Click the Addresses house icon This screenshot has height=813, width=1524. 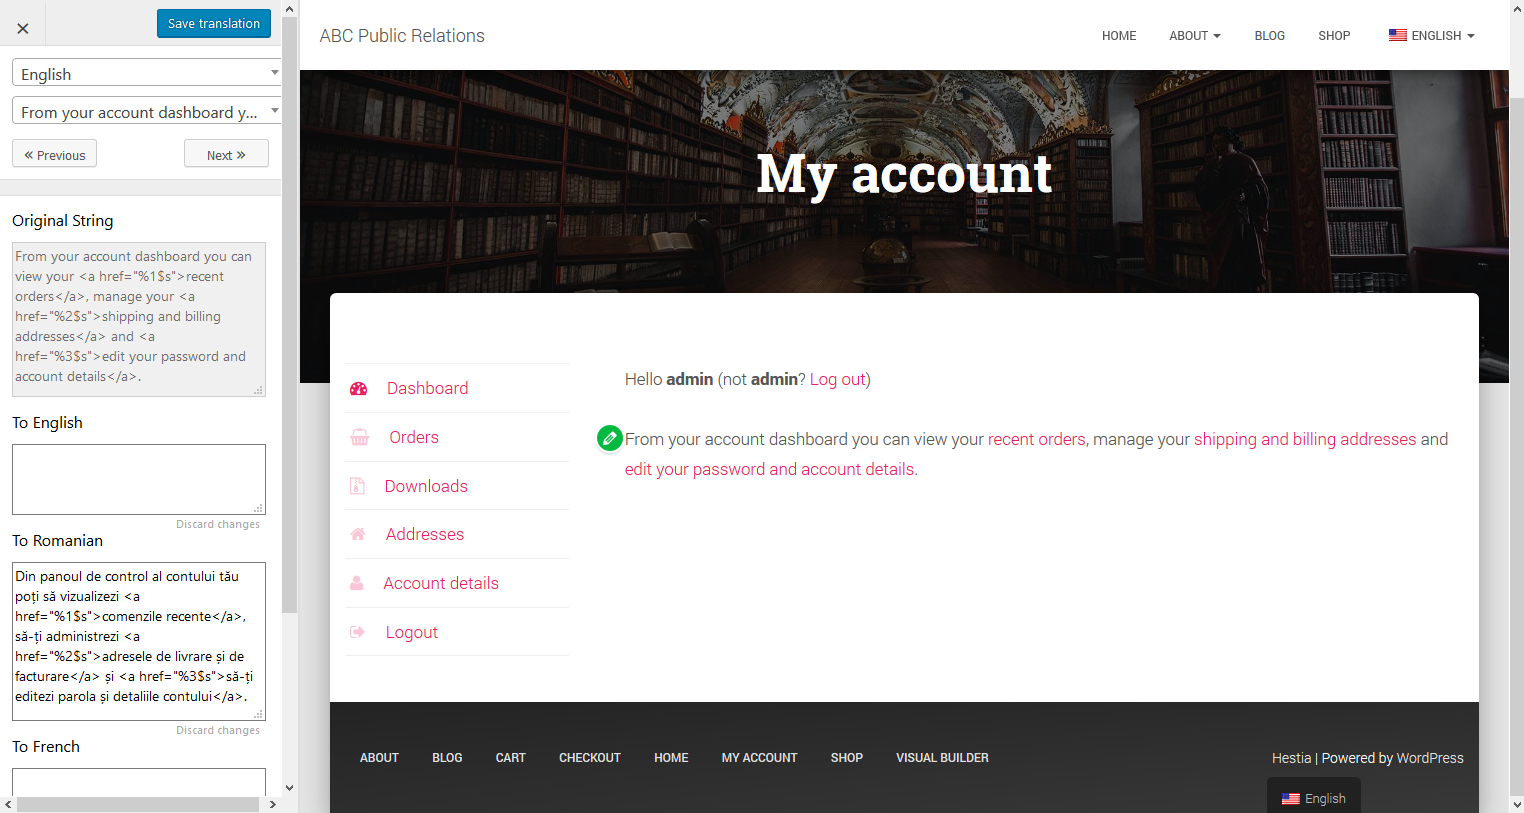357,534
